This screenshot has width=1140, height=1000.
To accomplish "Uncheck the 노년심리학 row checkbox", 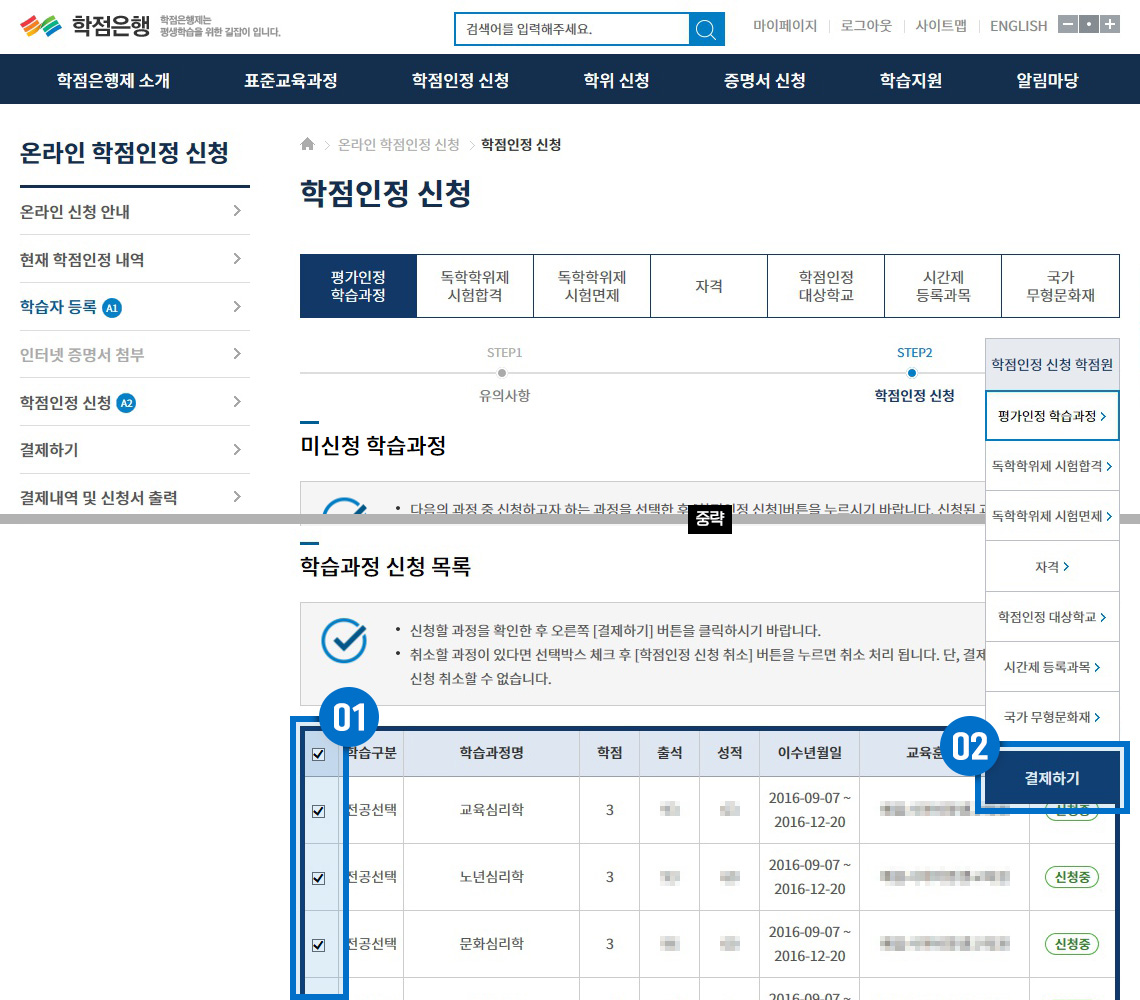I will (319, 878).
